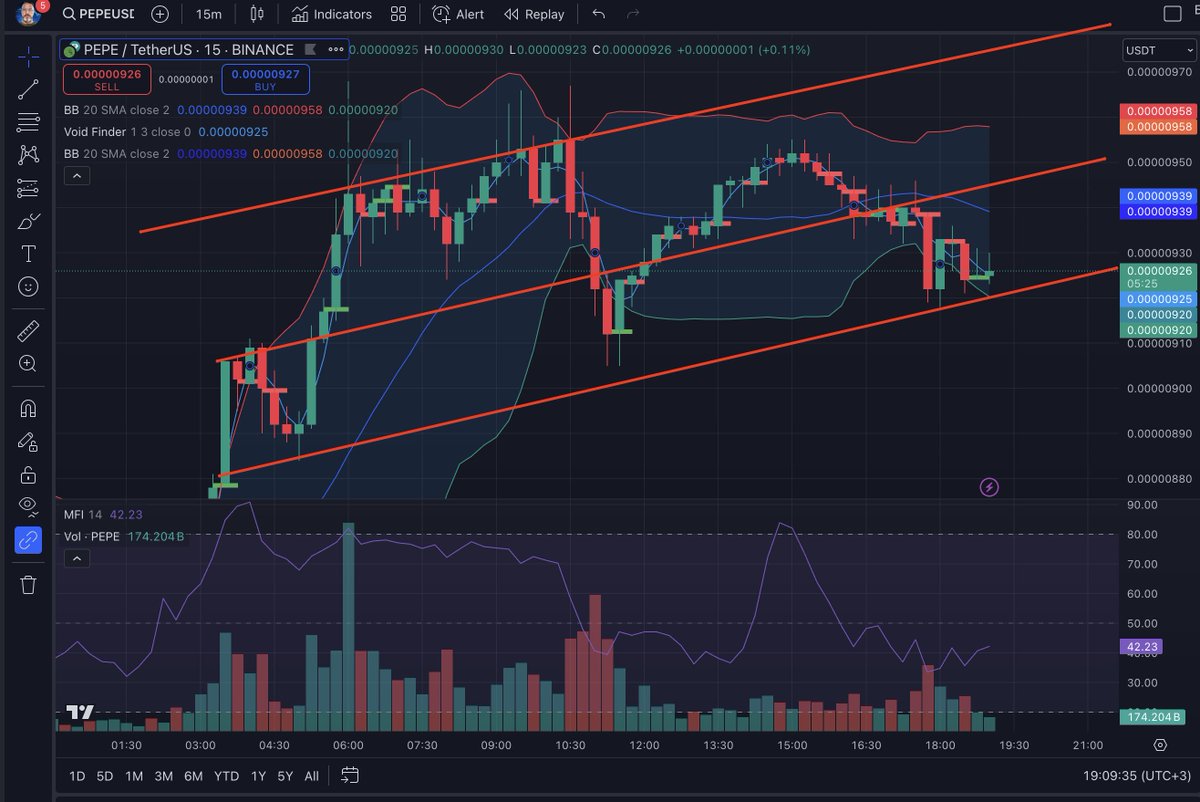Select the 5Y date range
1200x802 pixels.
285,775
